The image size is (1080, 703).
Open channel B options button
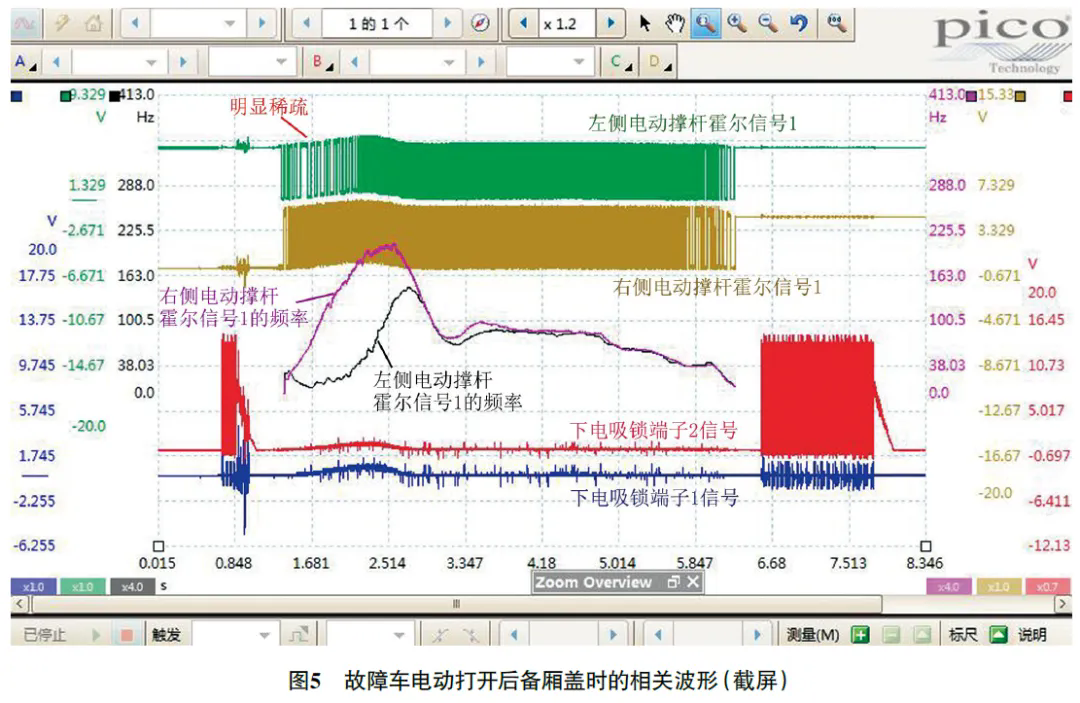pos(322,63)
